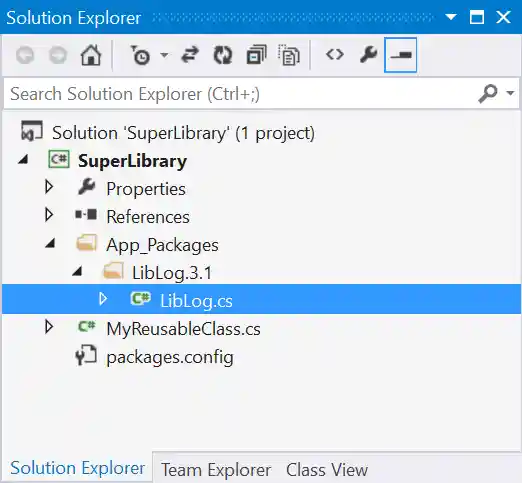Click the wrench icon beside Properties node
Viewport: 522px width, 483px height.
86,186
